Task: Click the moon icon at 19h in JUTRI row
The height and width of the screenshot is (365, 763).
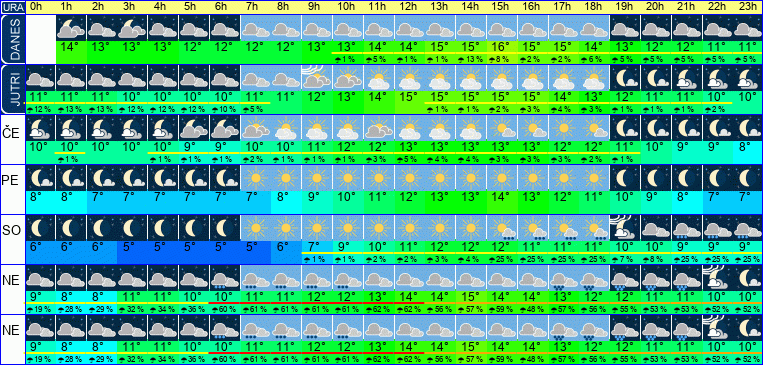Action: (625, 77)
